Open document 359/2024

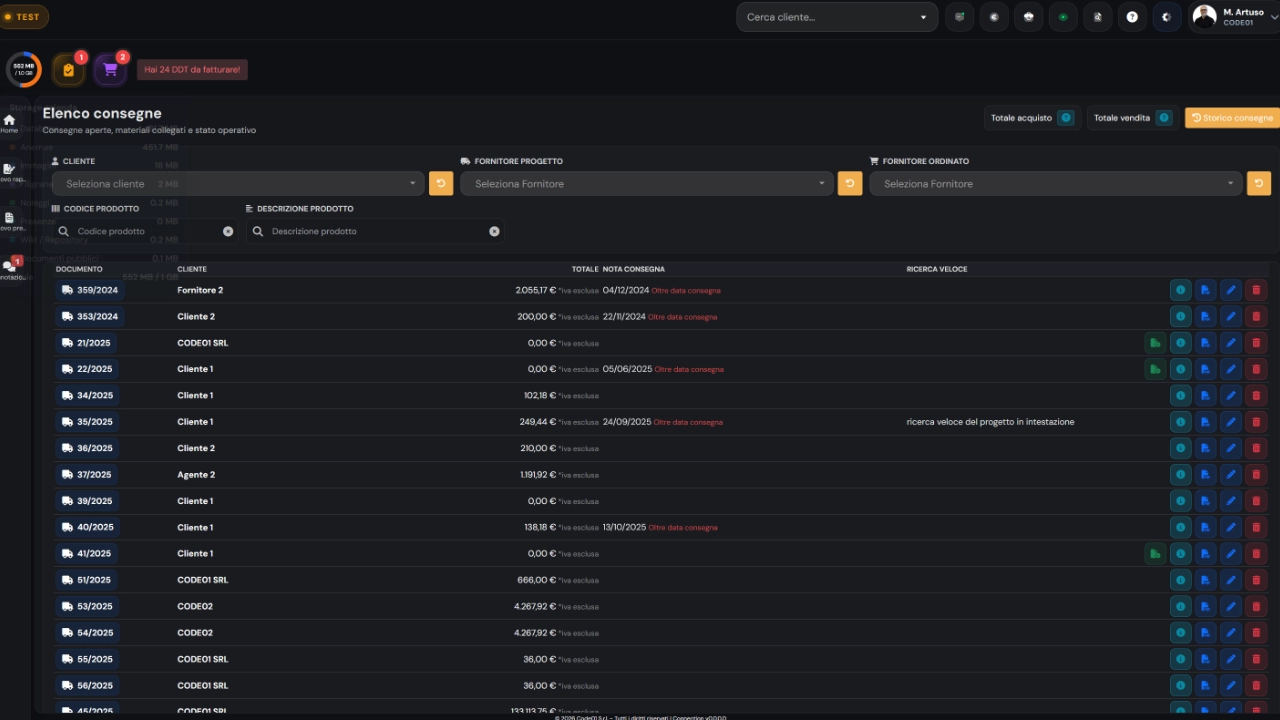tap(90, 290)
